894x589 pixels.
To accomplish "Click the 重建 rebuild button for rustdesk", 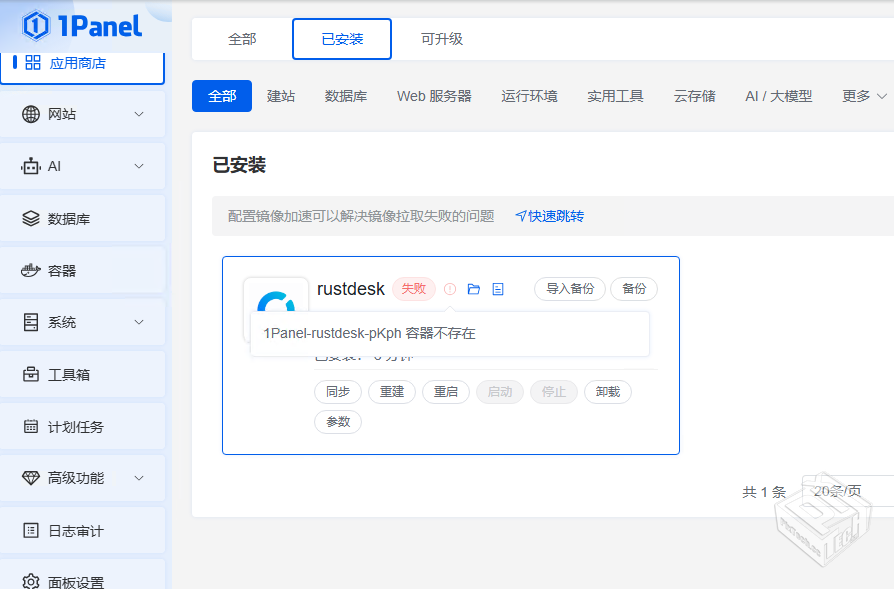I will pos(392,392).
